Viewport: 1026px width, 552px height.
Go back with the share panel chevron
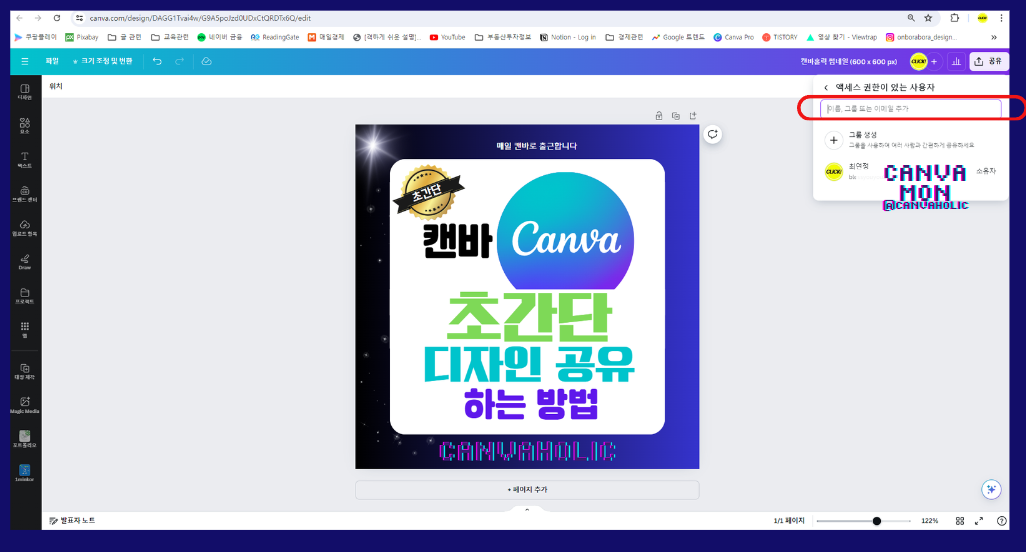[826, 88]
